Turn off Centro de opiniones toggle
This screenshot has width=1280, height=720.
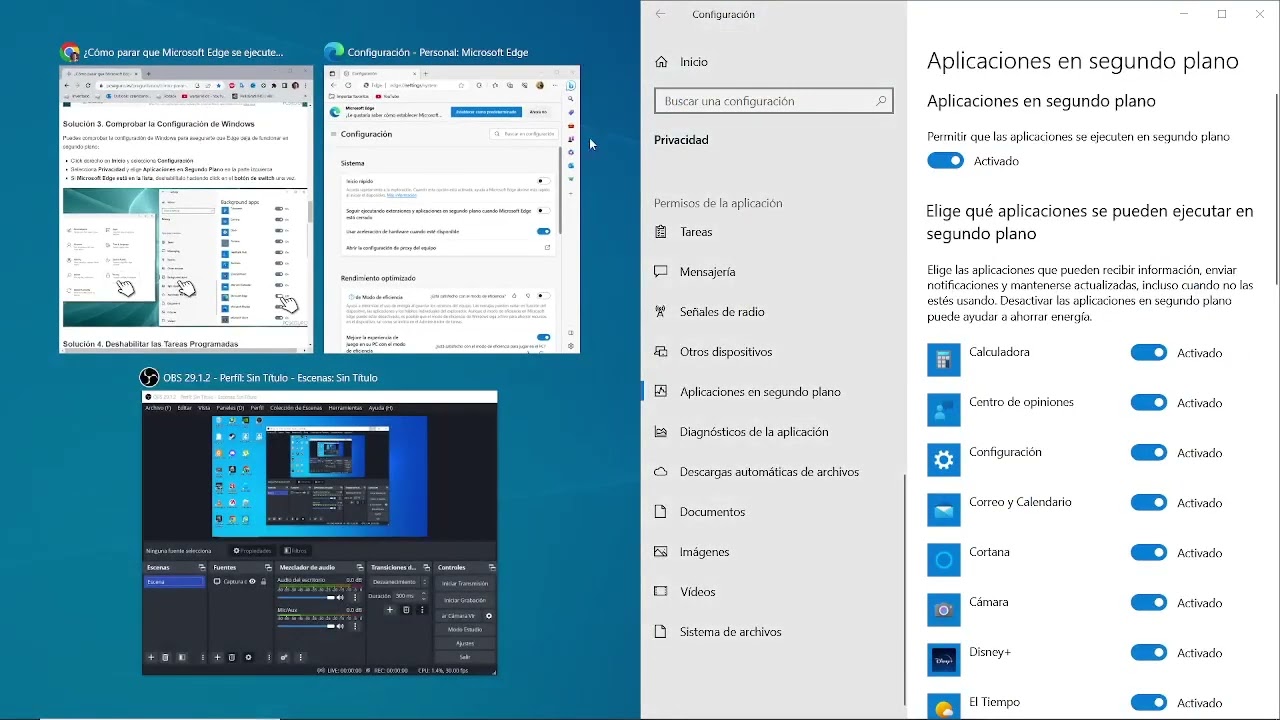[x=1149, y=403]
